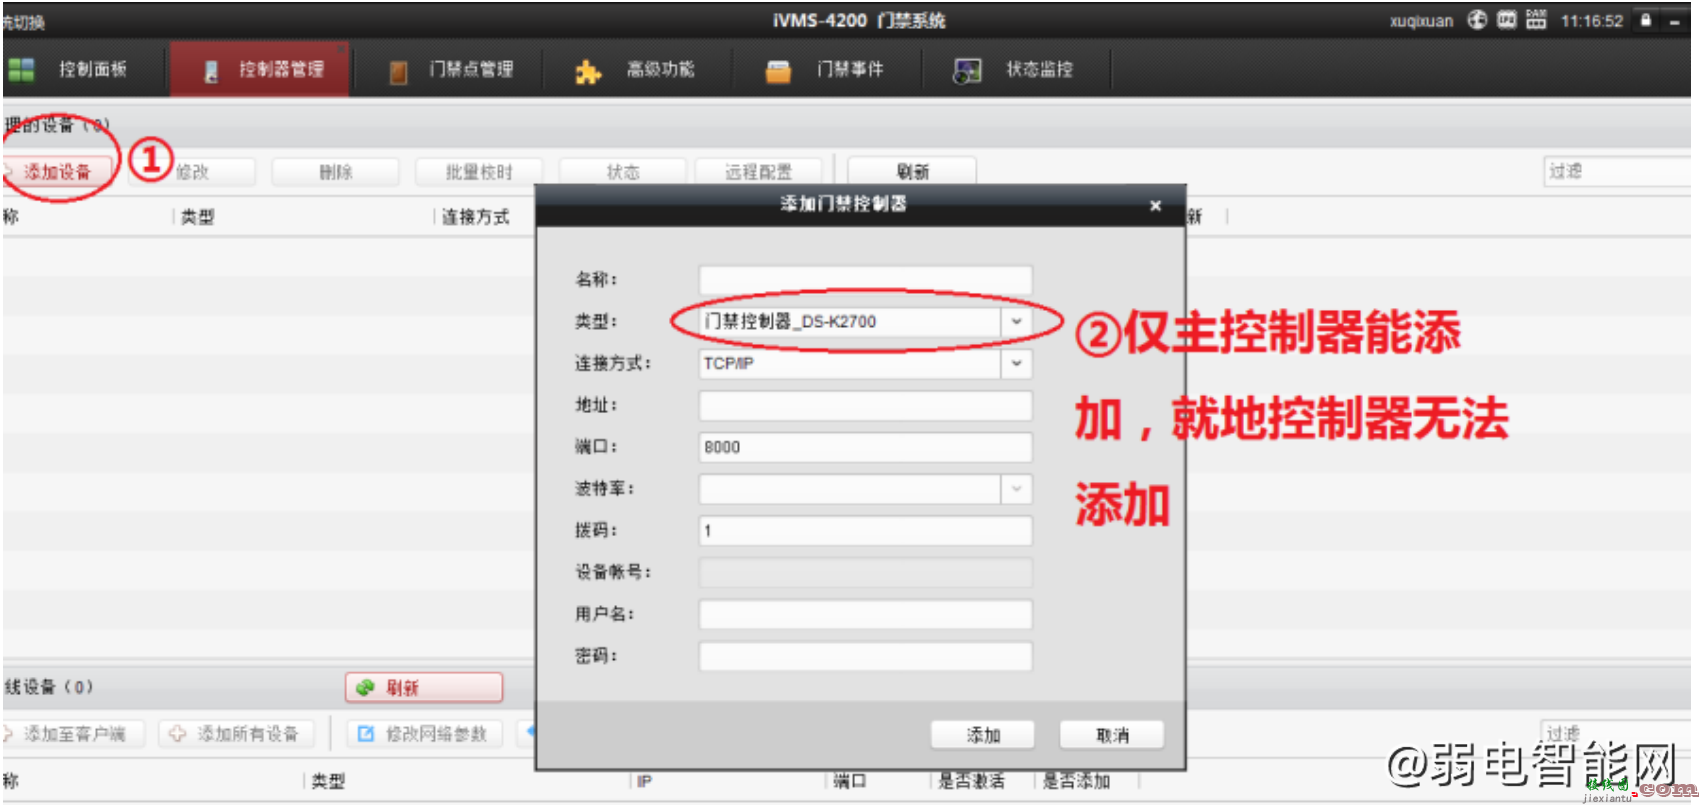Click the 删除 toolbar button
Image resolution: width=1699 pixels, height=805 pixels.
(x=336, y=172)
